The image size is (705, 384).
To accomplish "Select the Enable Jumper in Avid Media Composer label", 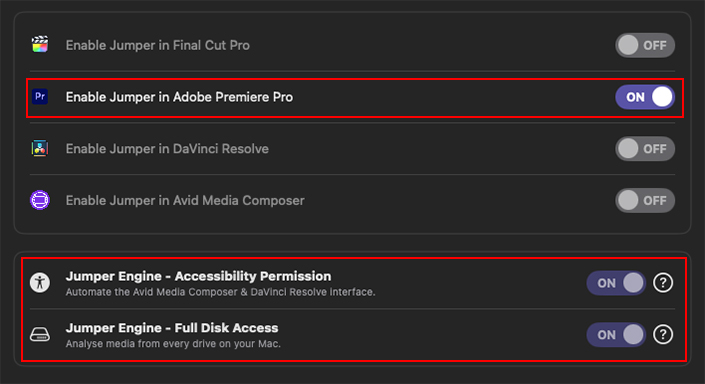I will coord(185,201).
